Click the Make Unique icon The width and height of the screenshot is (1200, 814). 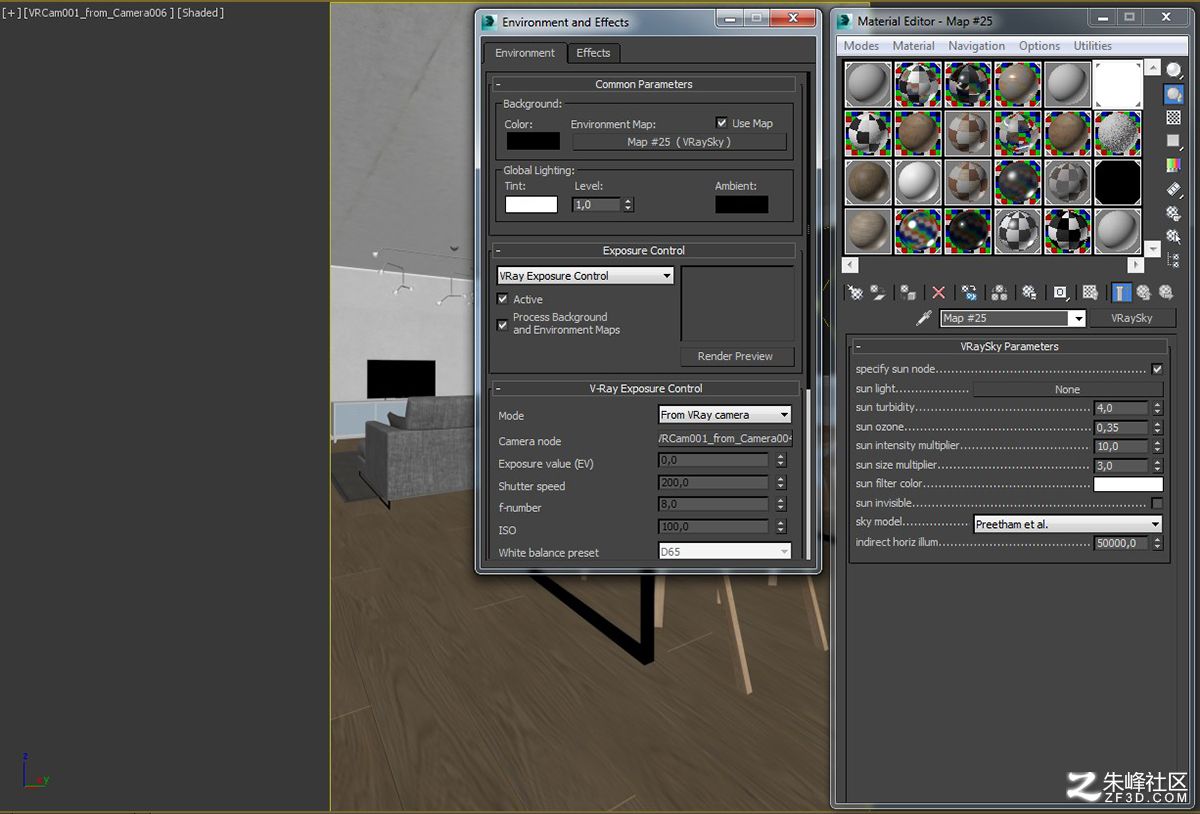pos(999,292)
